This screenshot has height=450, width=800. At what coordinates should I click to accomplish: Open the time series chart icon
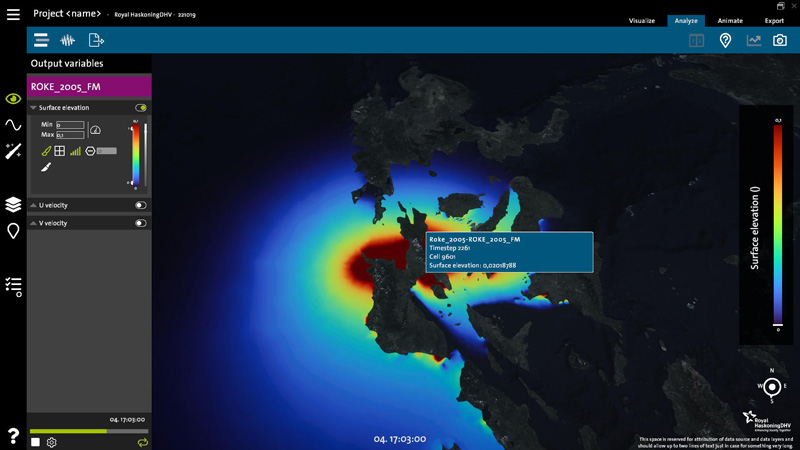pyautogui.click(x=754, y=40)
